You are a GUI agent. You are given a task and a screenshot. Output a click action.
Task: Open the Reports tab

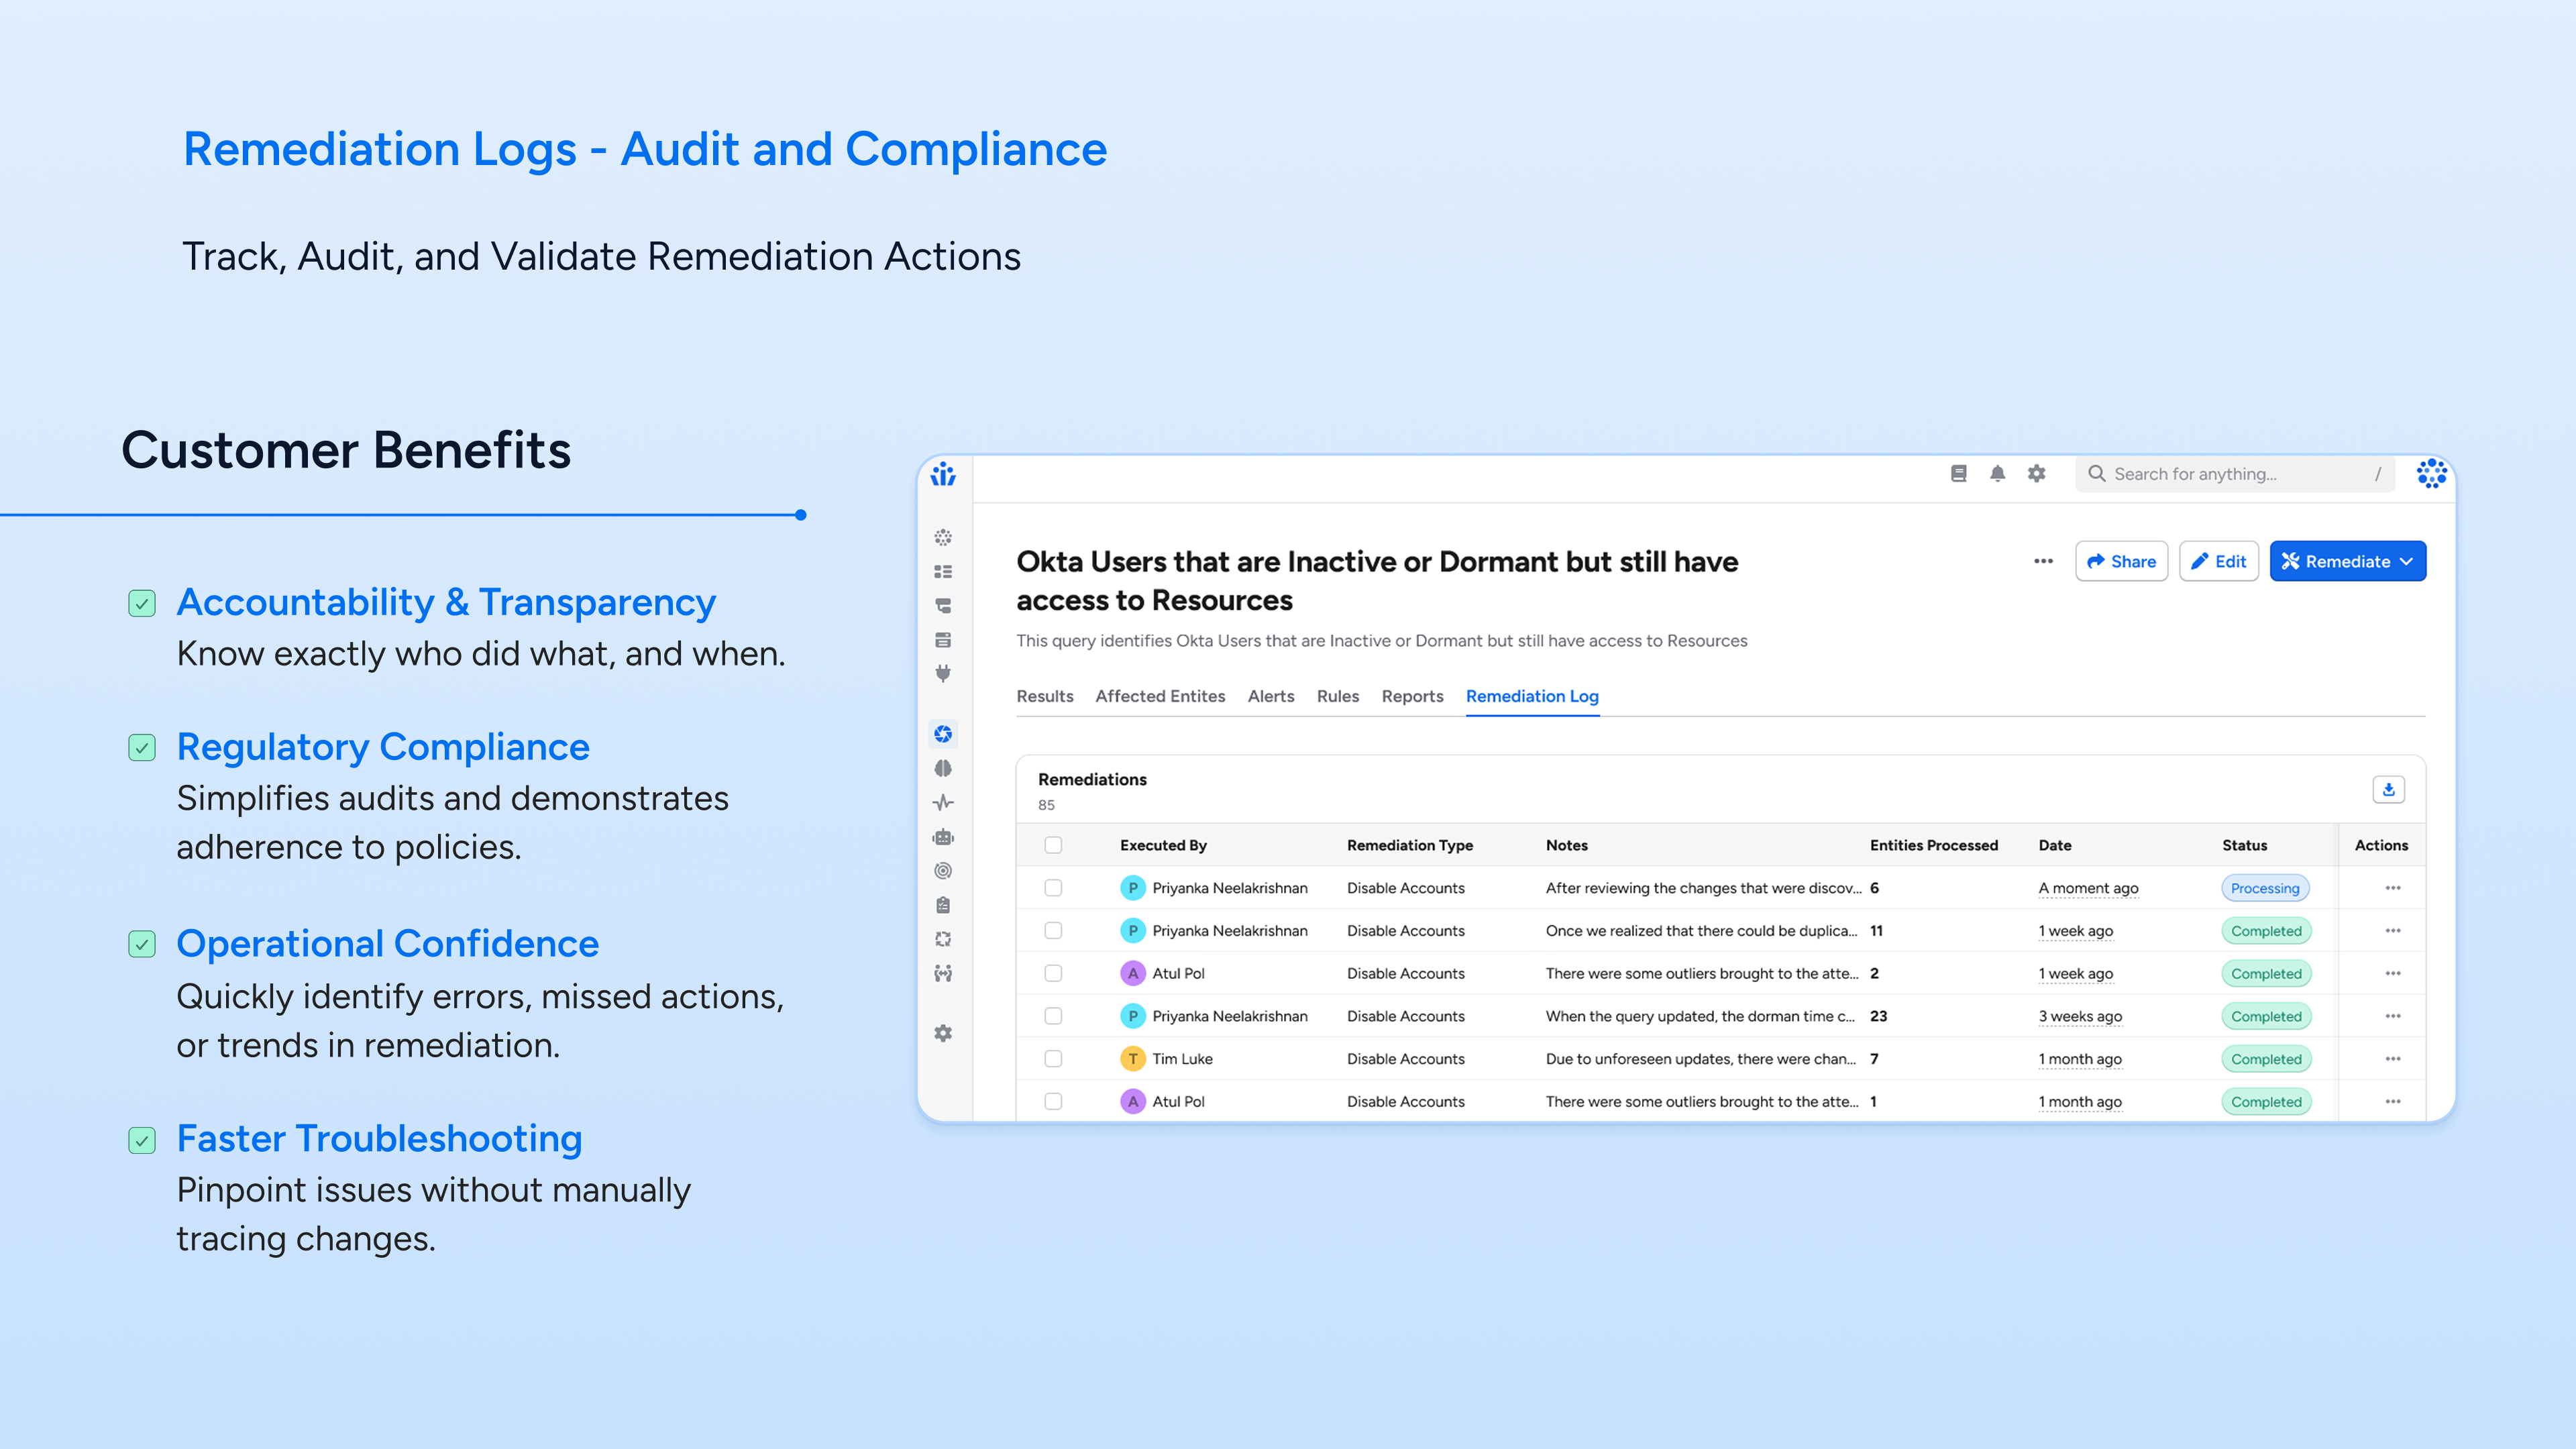(1412, 696)
